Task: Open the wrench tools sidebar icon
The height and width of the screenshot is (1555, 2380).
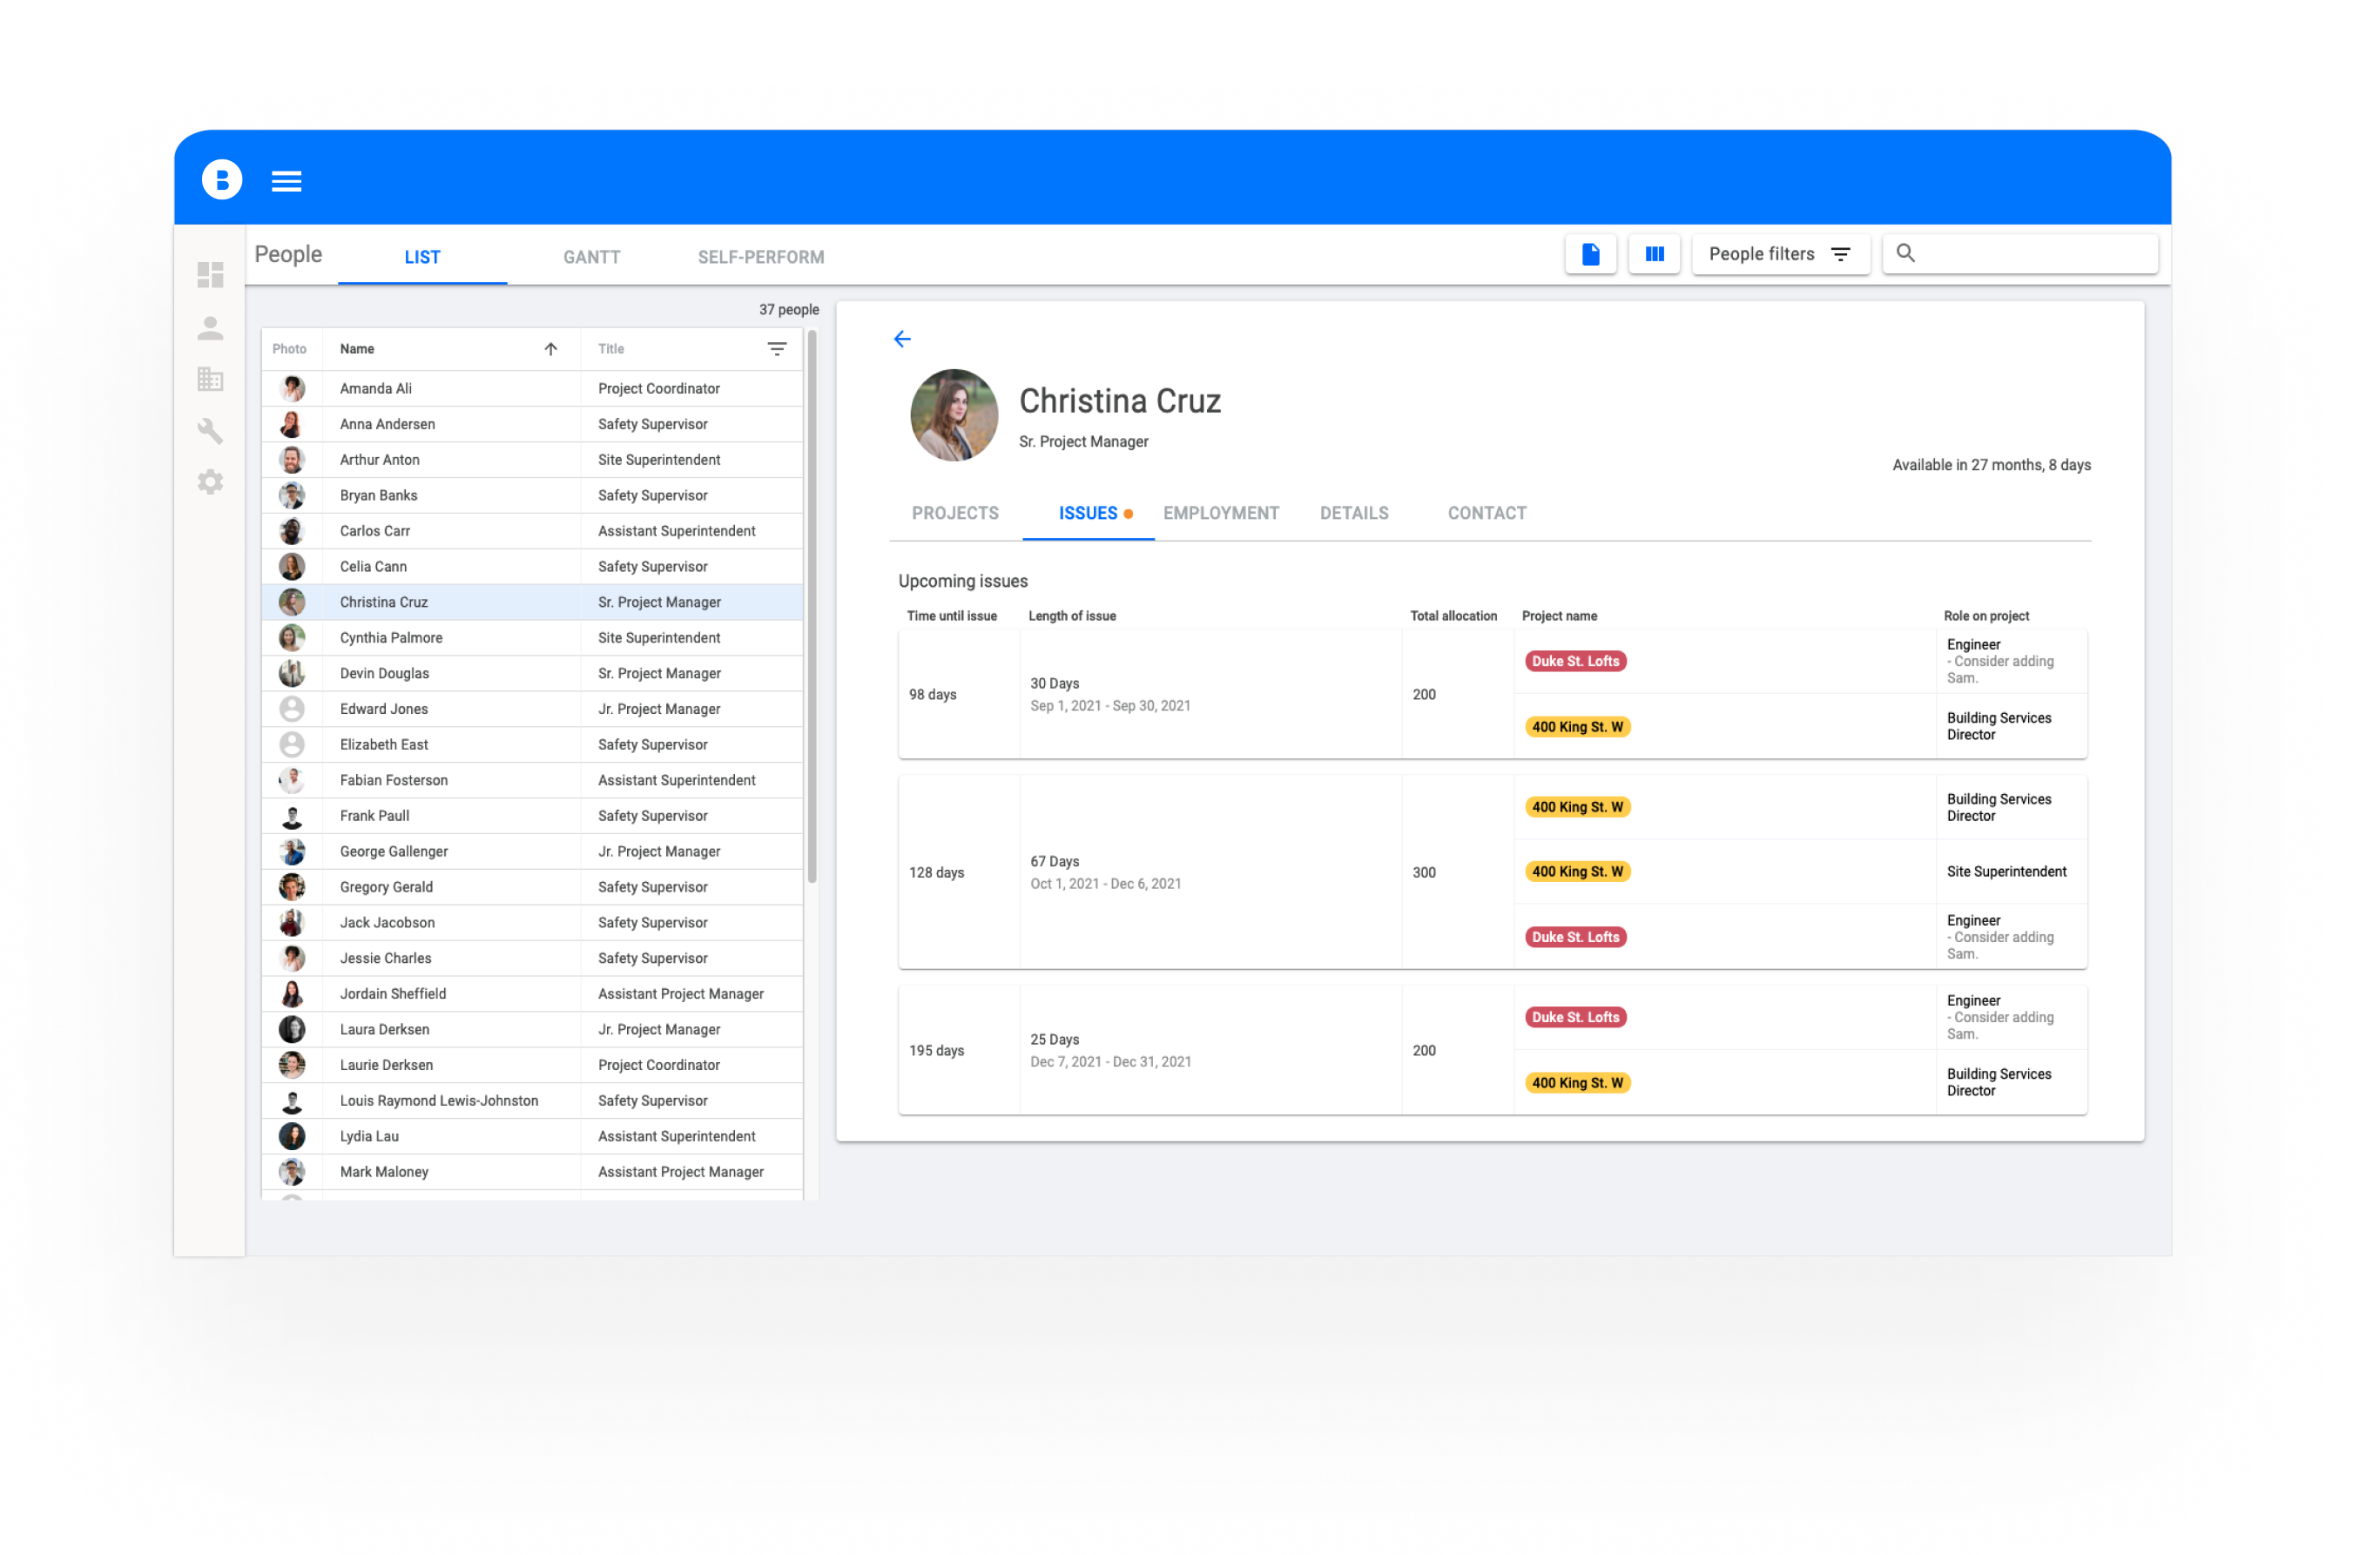Action: coord(210,431)
